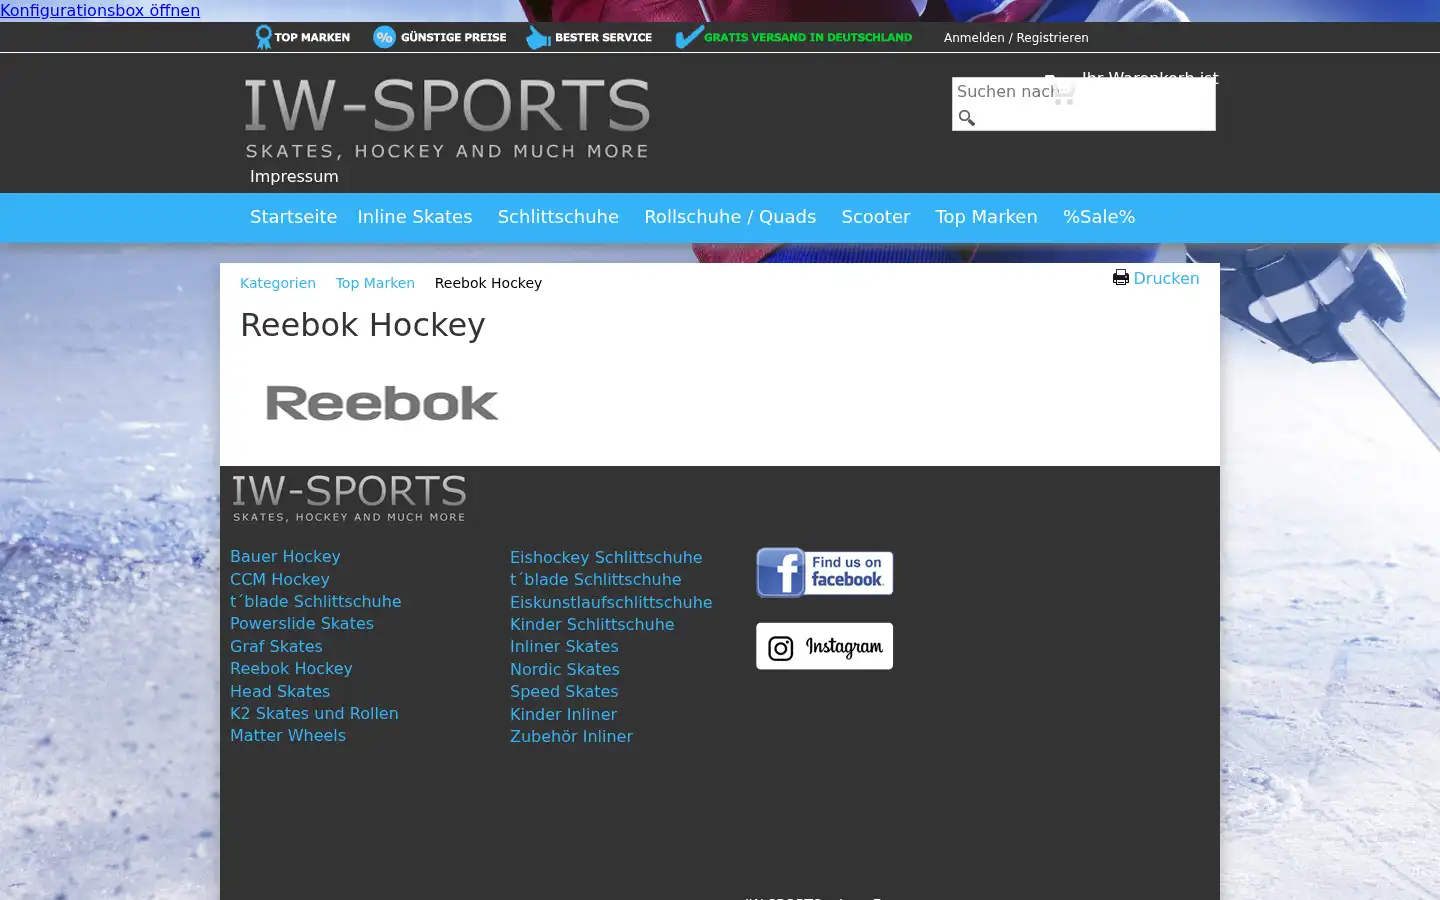Open Matter Wheels link
Image resolution: width=1440 pixels, height=900 pixels.
tap(288, 735)
